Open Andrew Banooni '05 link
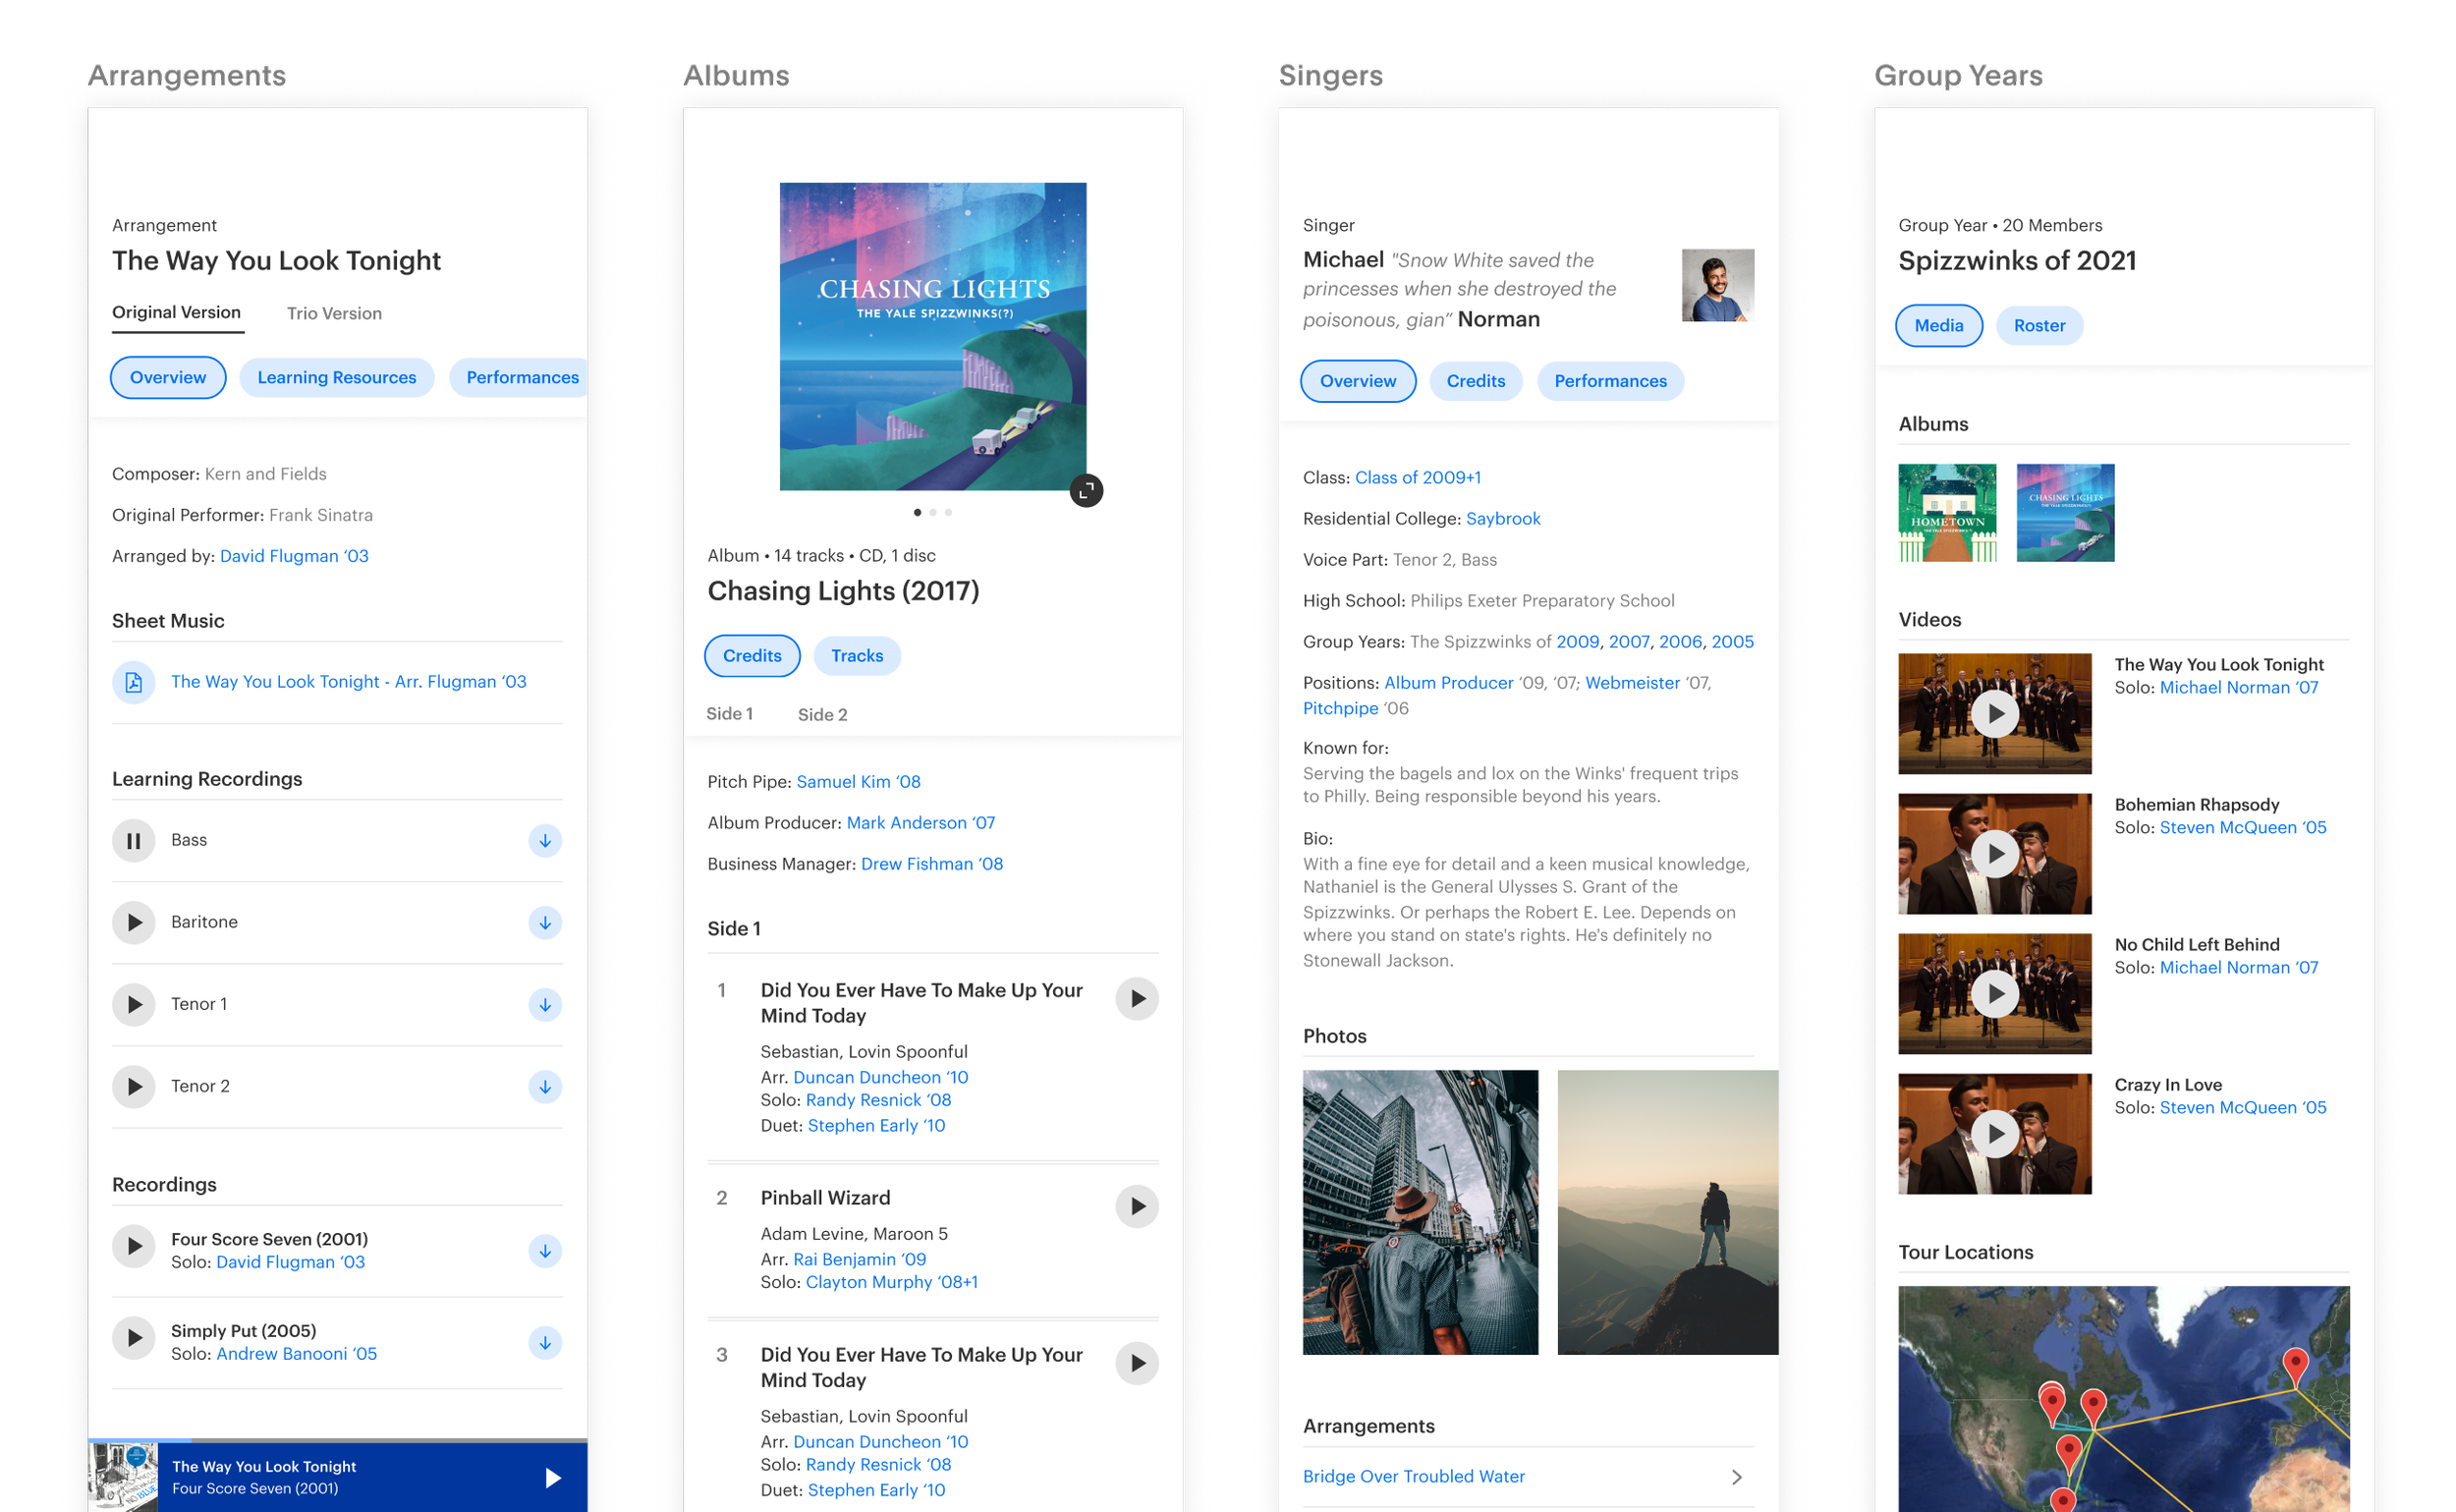The height and width of the screenshot is (1512, 2456). pyautogui.click(x=297, y=1354)
